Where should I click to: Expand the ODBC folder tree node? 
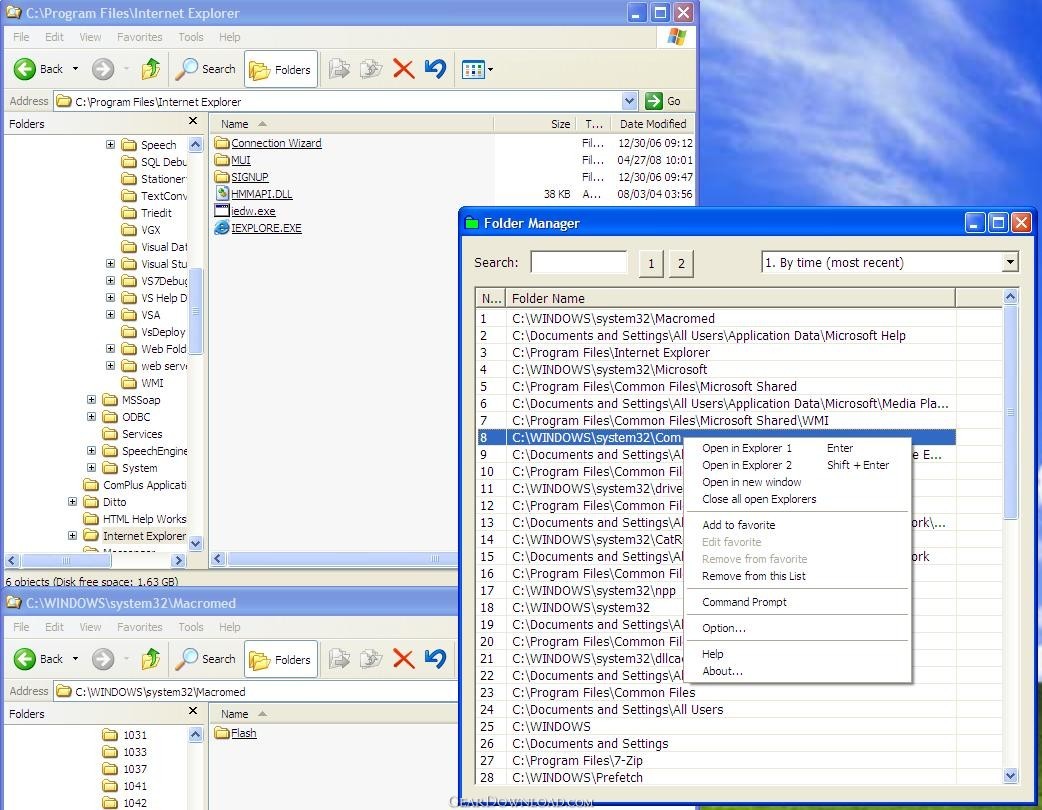coord(91,417)
